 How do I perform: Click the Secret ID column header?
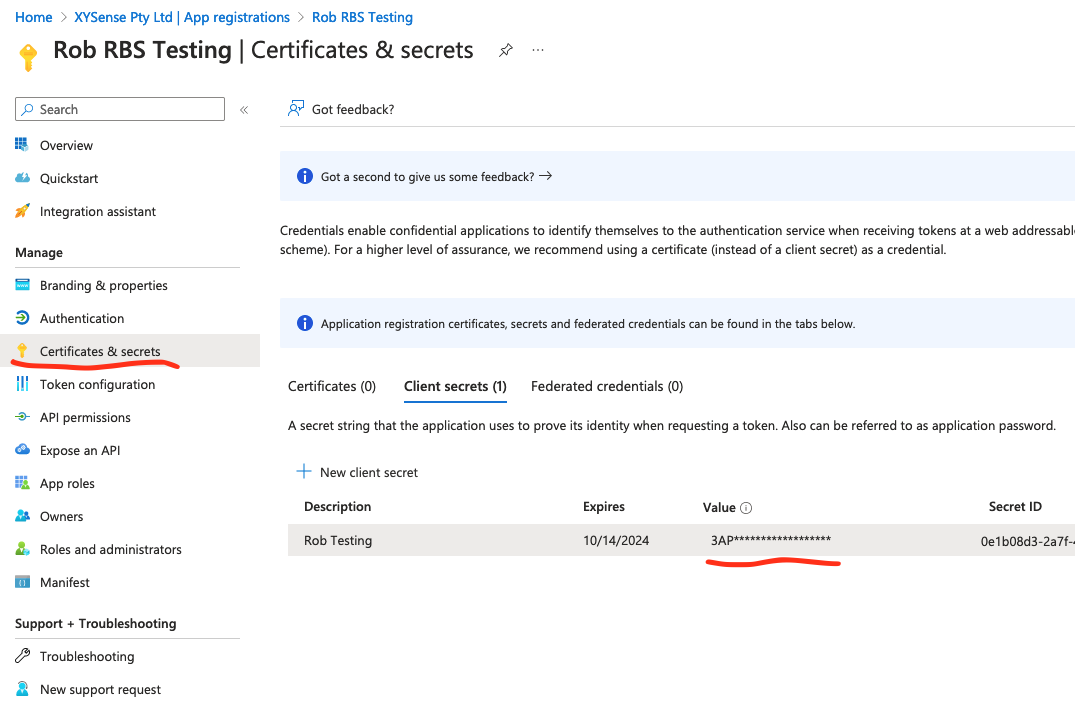[x=1015, y=507]
